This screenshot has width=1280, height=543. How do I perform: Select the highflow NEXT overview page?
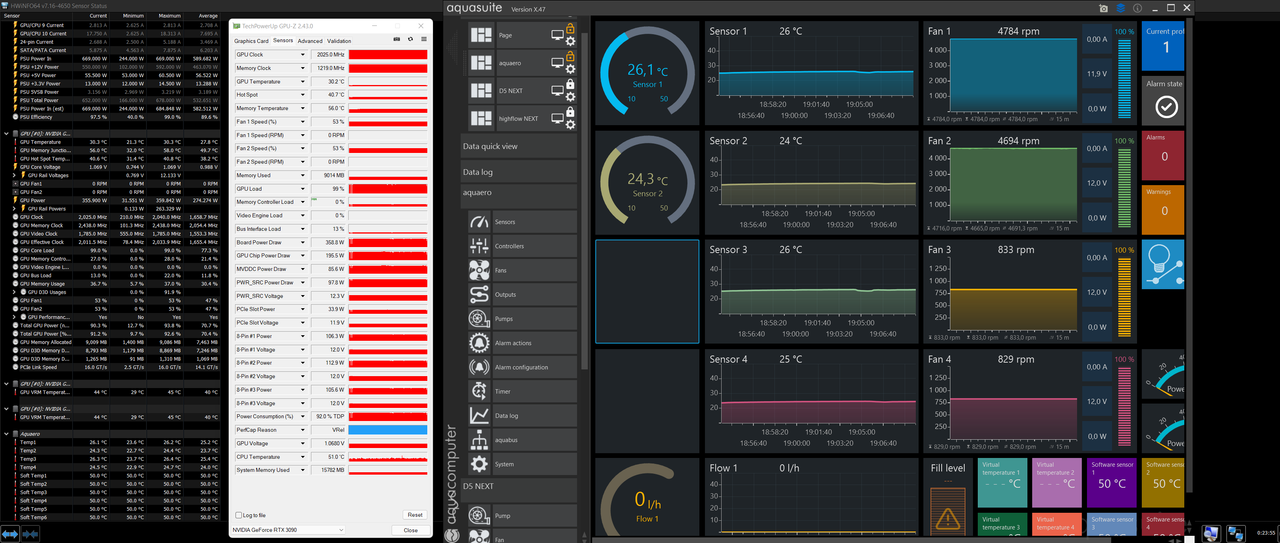click(x=520, y=118)
